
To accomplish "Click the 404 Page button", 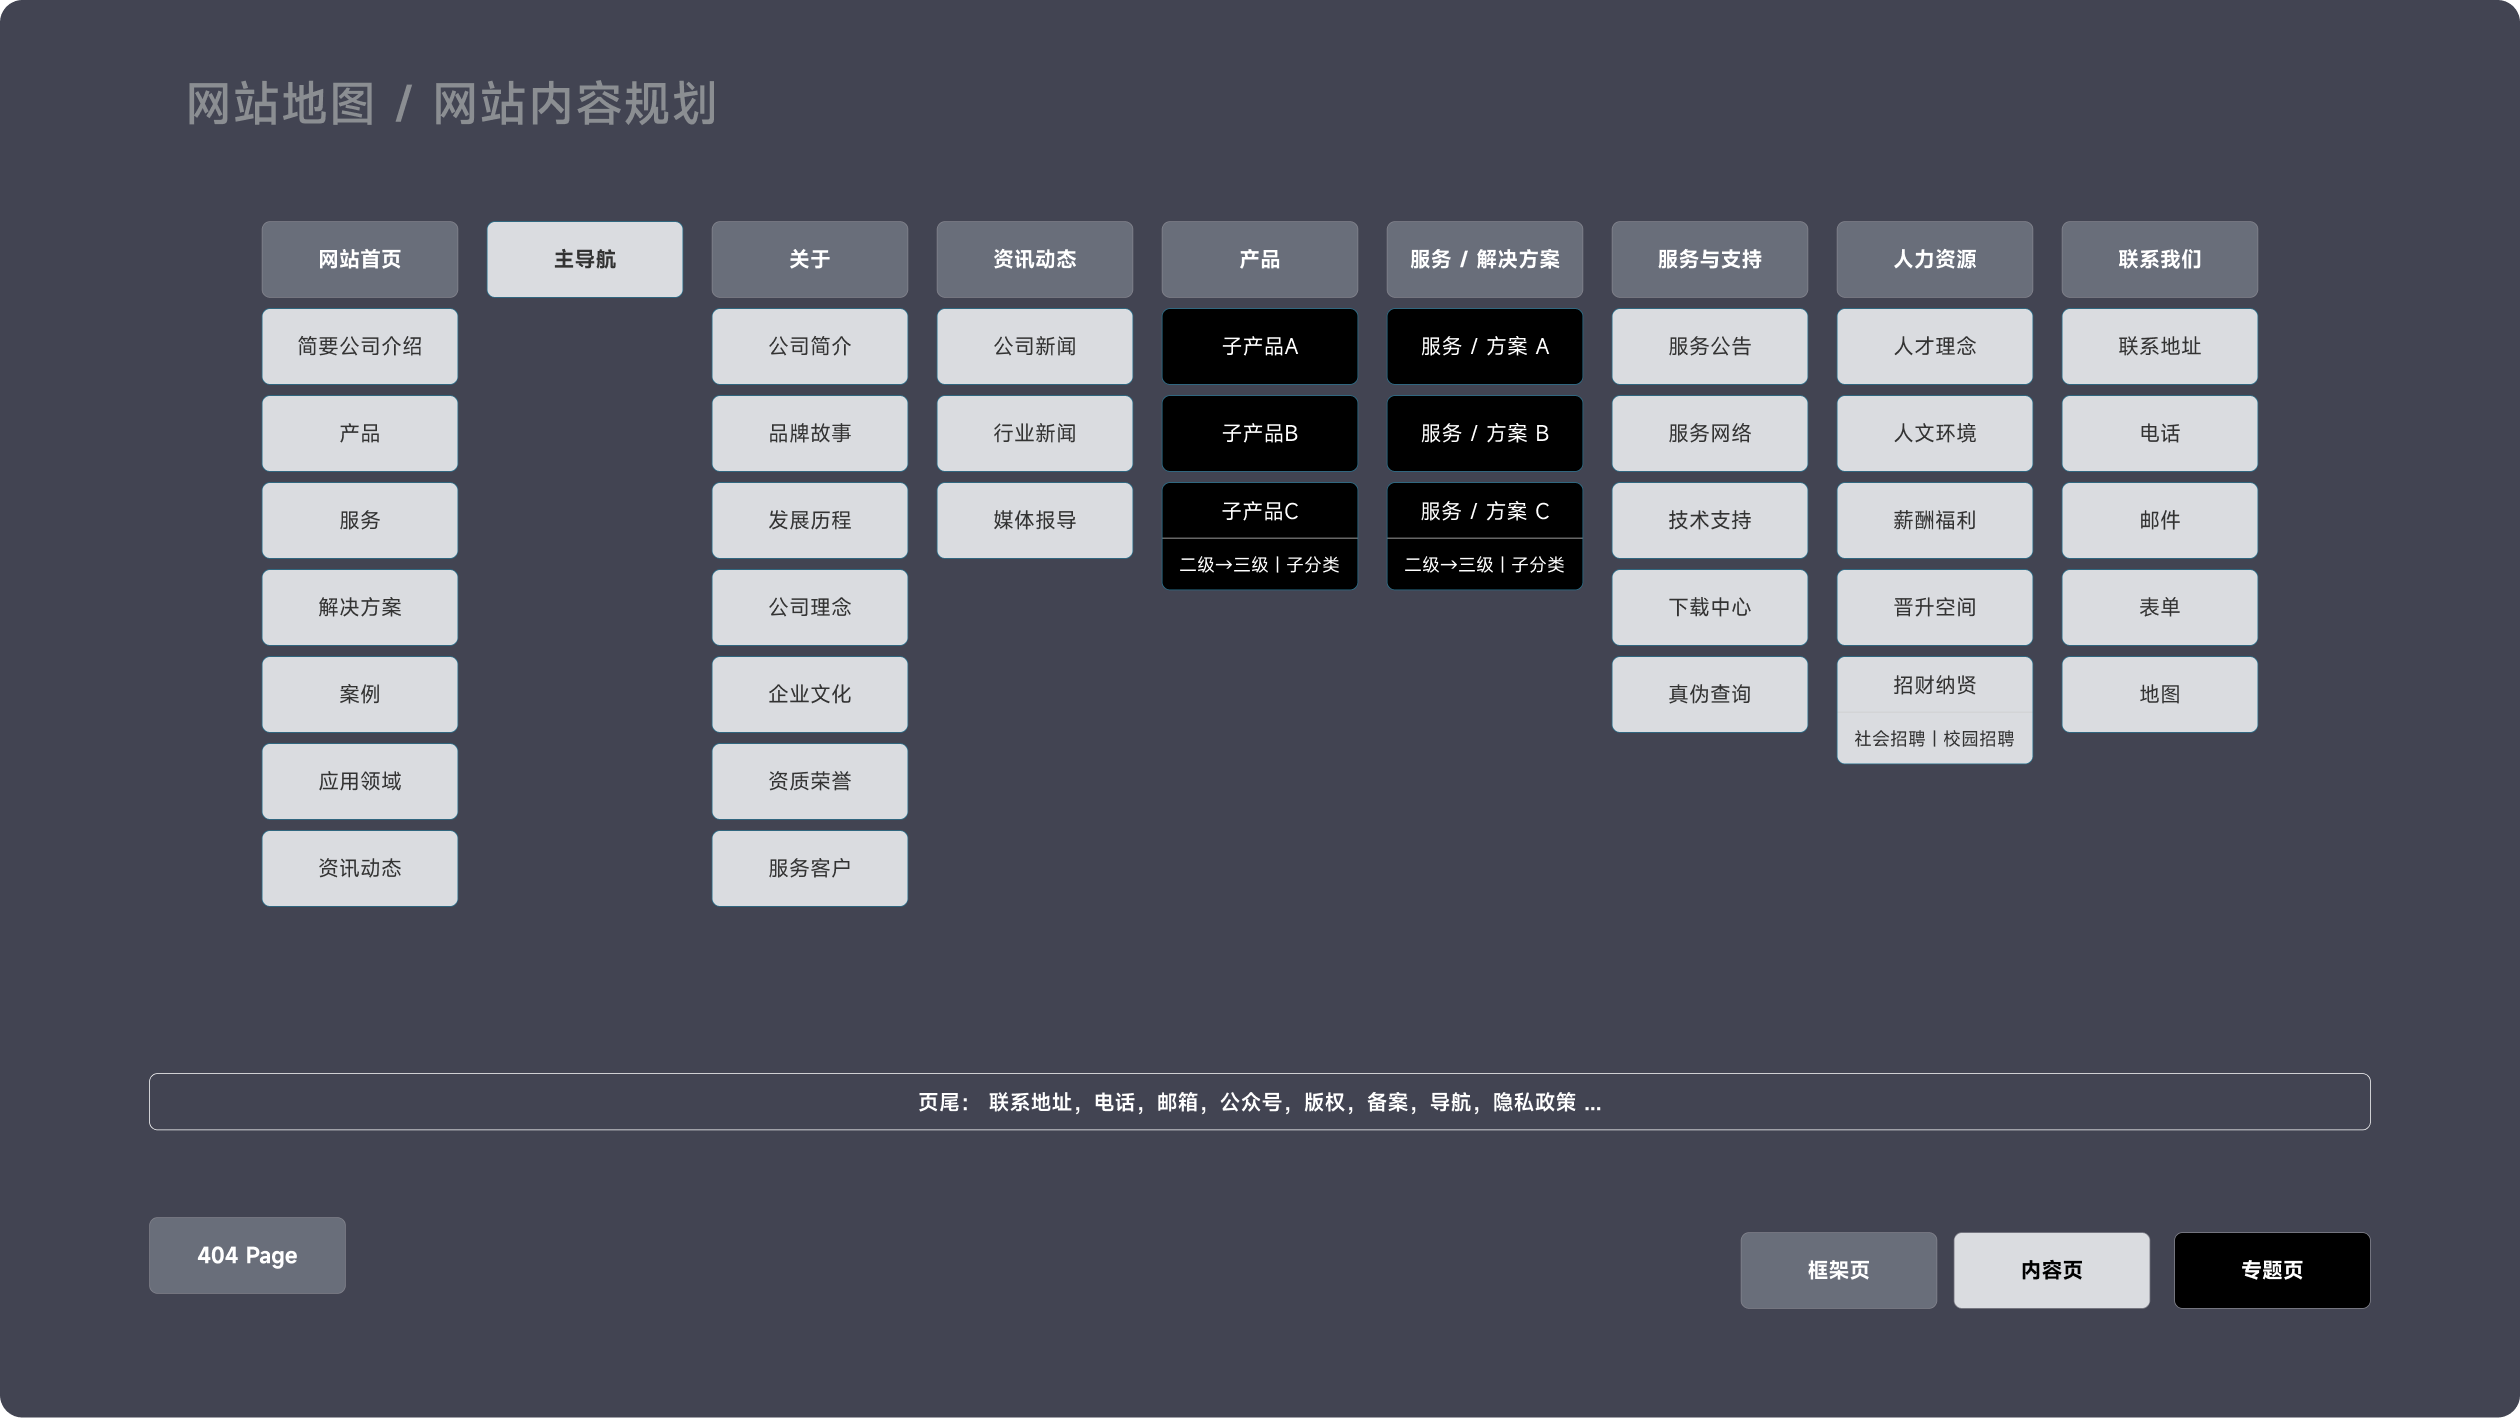I will pyautogui.click(x=247, y=1255).
